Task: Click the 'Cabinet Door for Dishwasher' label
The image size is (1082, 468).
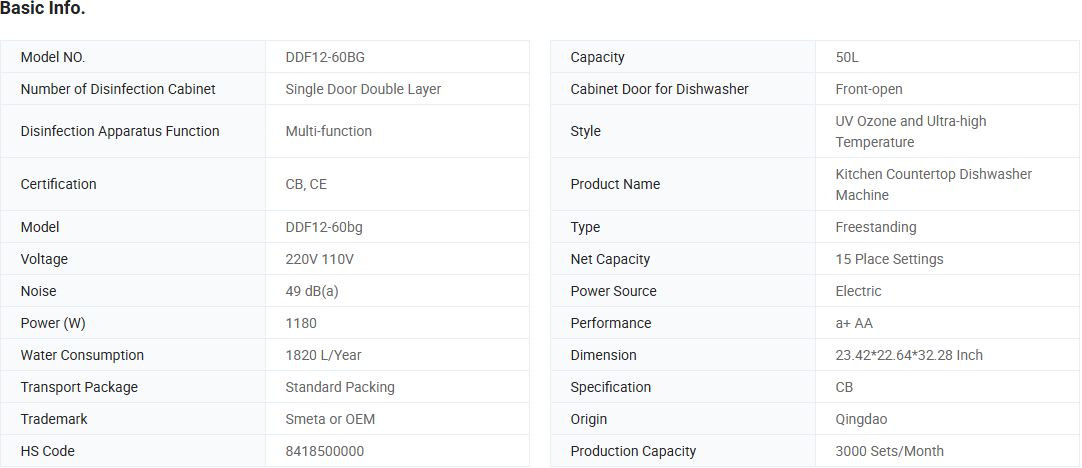Action: 659,89
